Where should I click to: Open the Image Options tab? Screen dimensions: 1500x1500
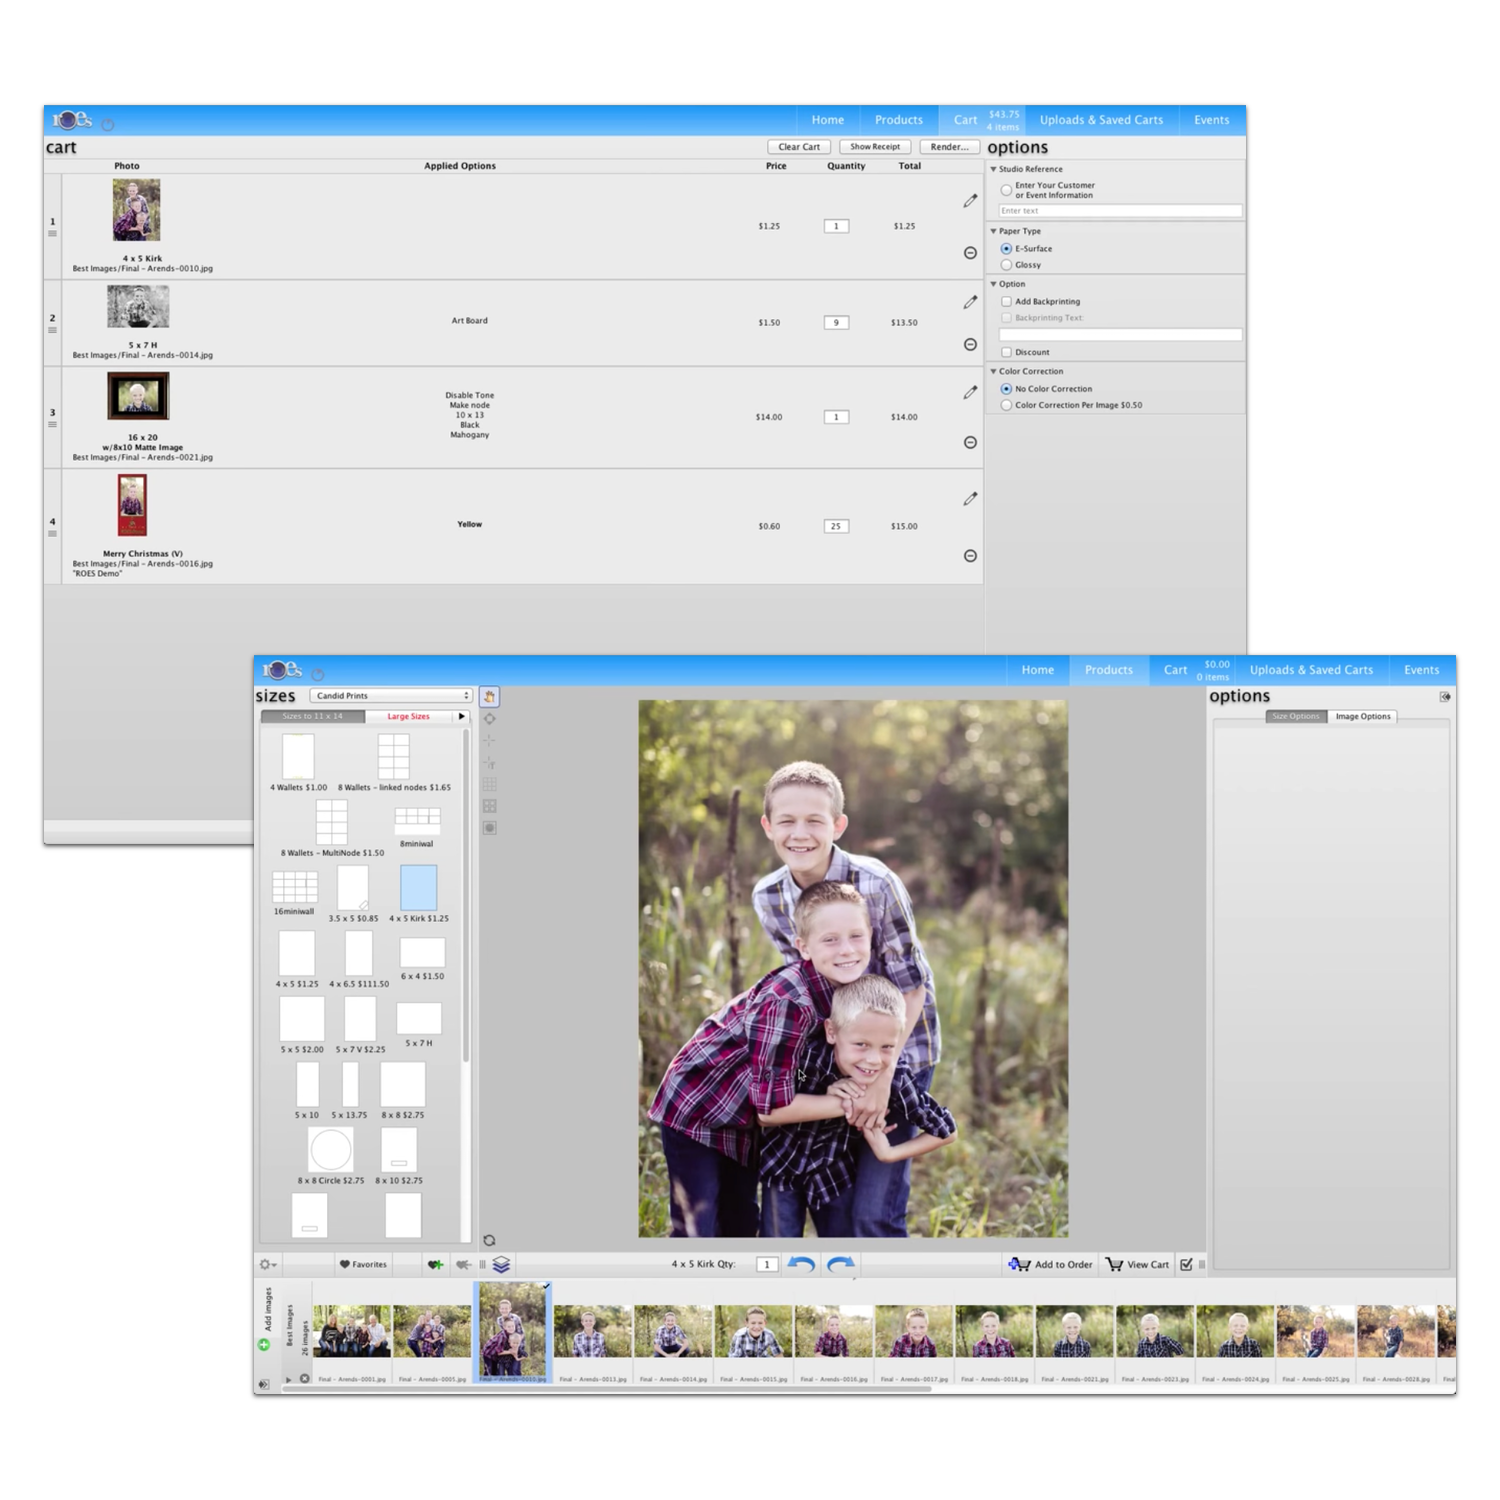point(1362,716)
